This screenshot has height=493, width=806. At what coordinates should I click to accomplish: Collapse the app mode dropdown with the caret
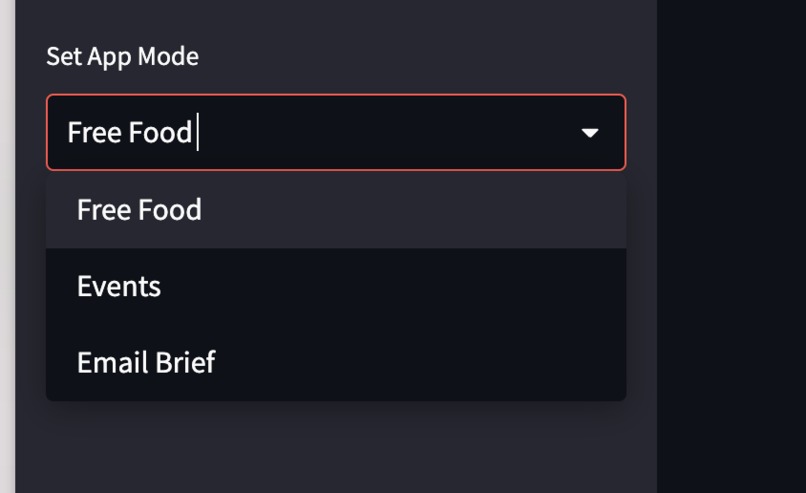click(590, 133)
